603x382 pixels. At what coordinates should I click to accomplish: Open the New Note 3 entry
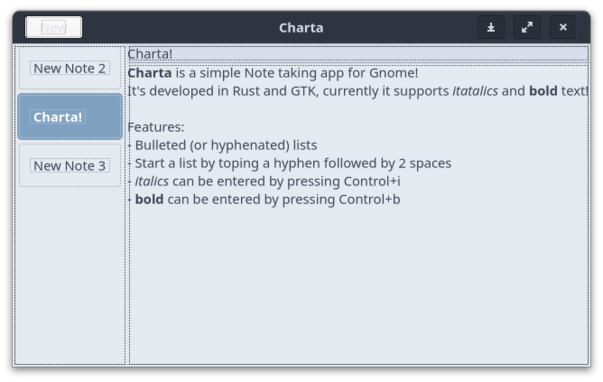click(x=70, y=165)
